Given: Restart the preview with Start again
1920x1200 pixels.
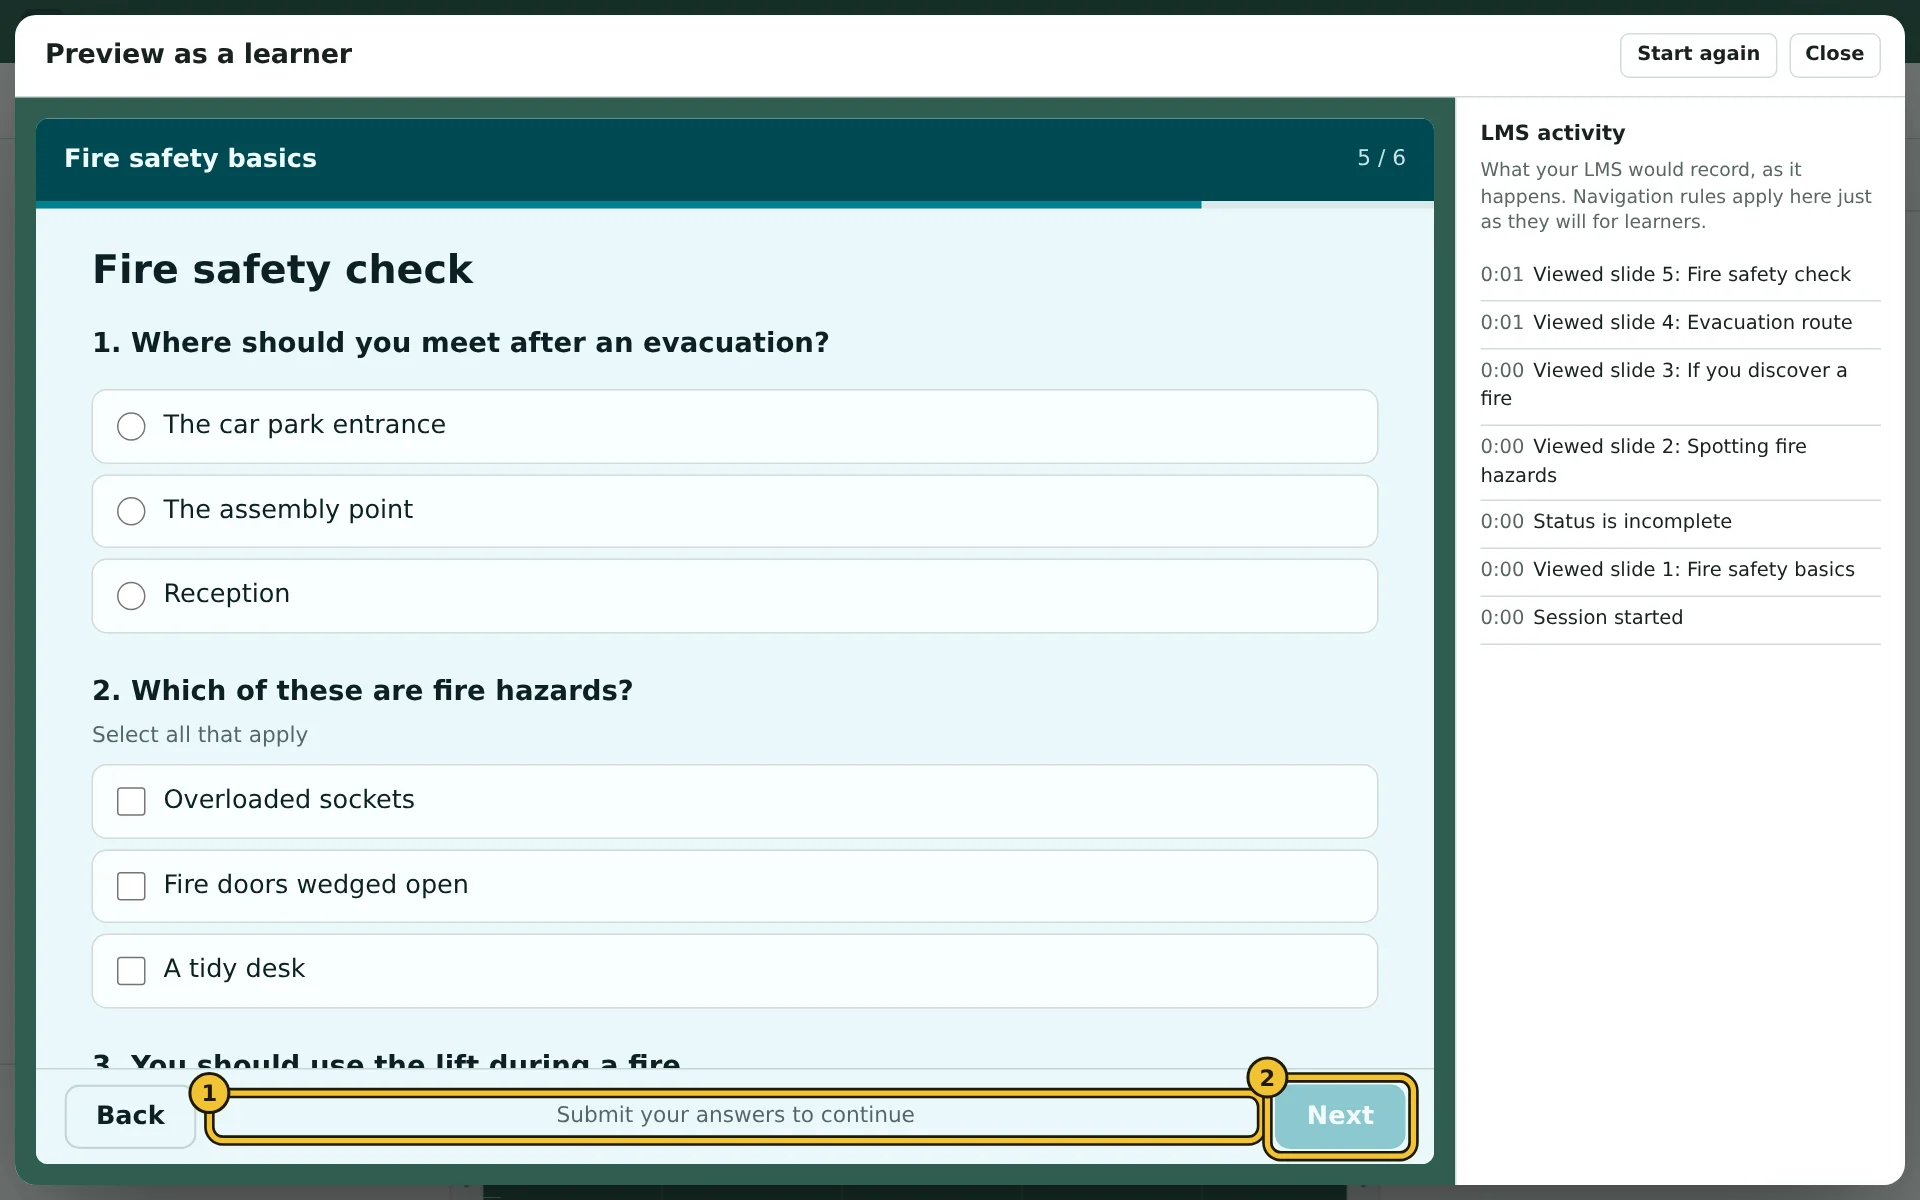Looking at the screenshot, I should point(1698,55).
